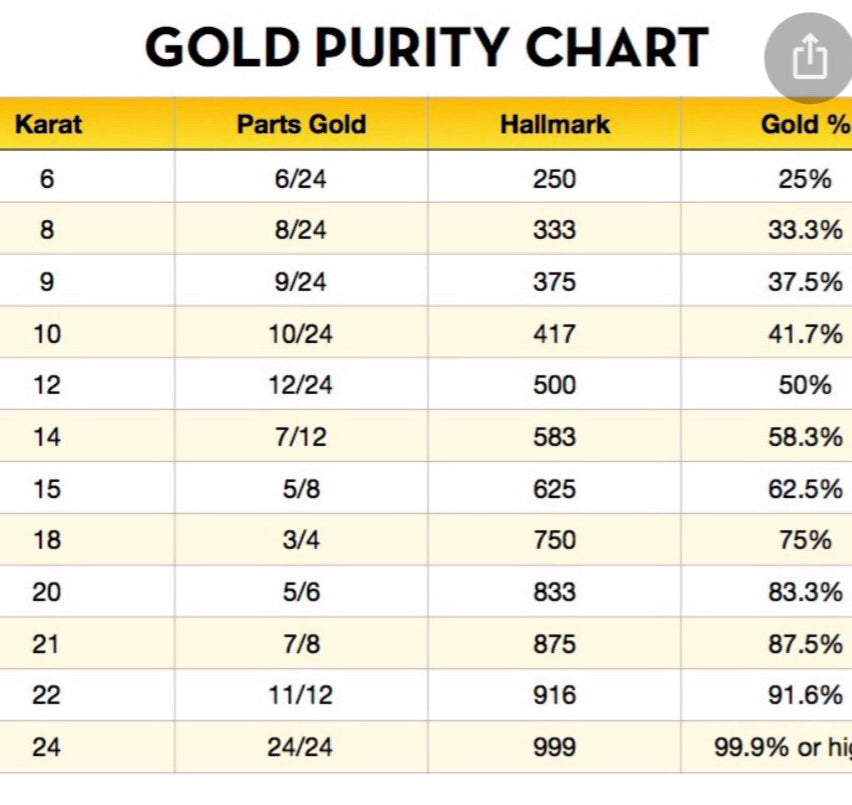Image resolution: width=852 pixels, height=805 pixels.
Task: Select the 91.6% gold percentage cell
Action: coord(805,695)
